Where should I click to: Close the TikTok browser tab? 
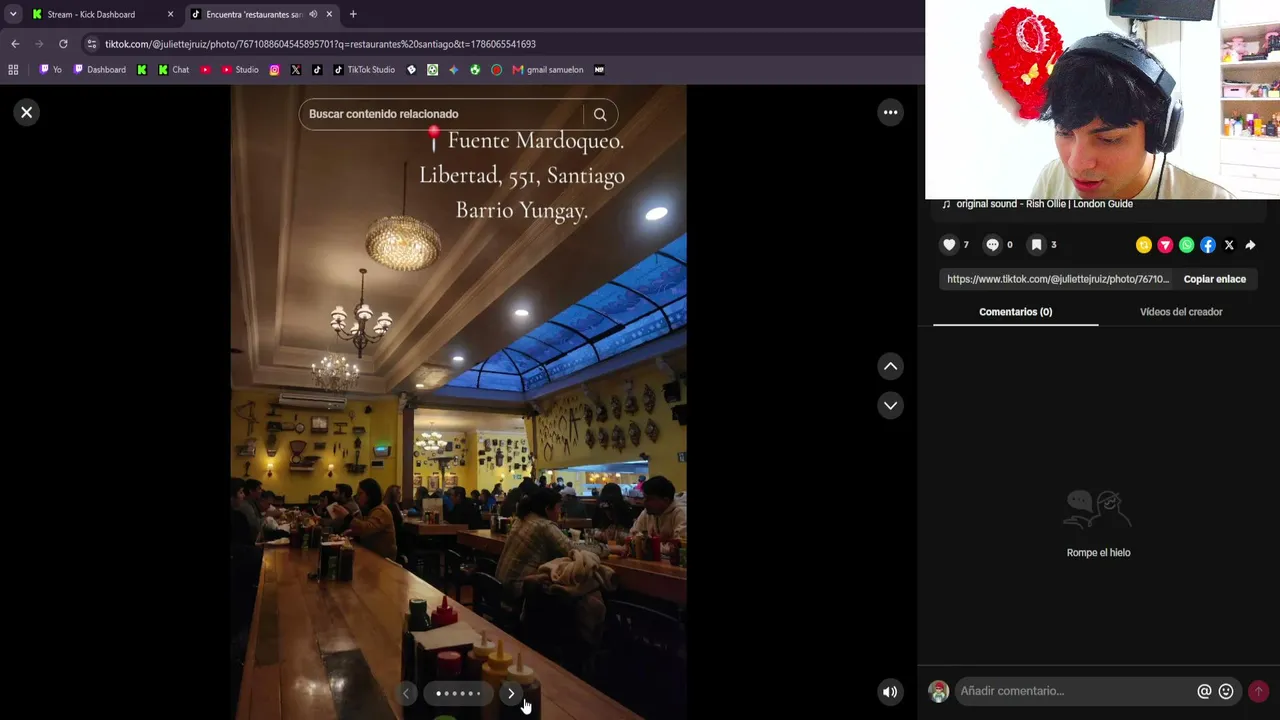[x=329, y=14]
